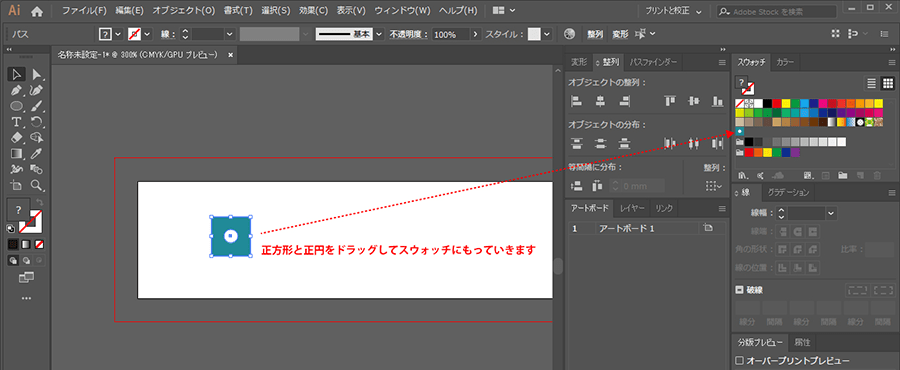Screen dimensions: 900x370
Task: Choose Draw Normal mode in toolbox
Action: click(13, 260)
